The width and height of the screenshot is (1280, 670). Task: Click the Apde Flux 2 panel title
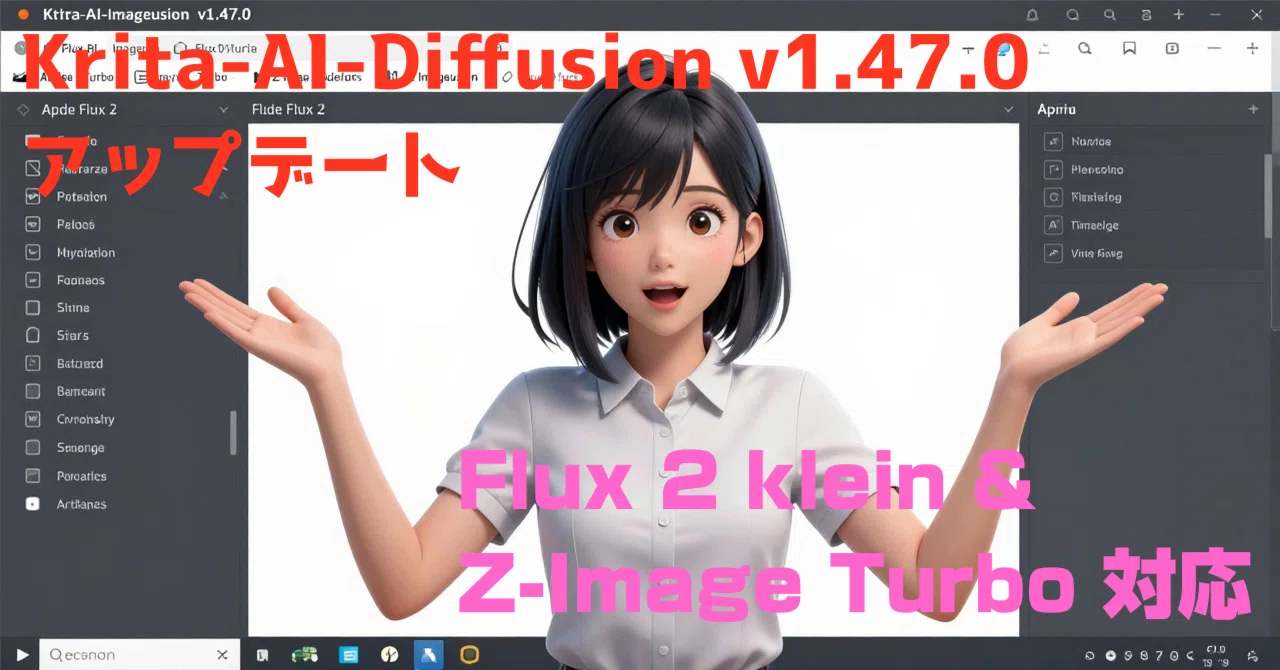pyautogui.click(x=79, y=110)
